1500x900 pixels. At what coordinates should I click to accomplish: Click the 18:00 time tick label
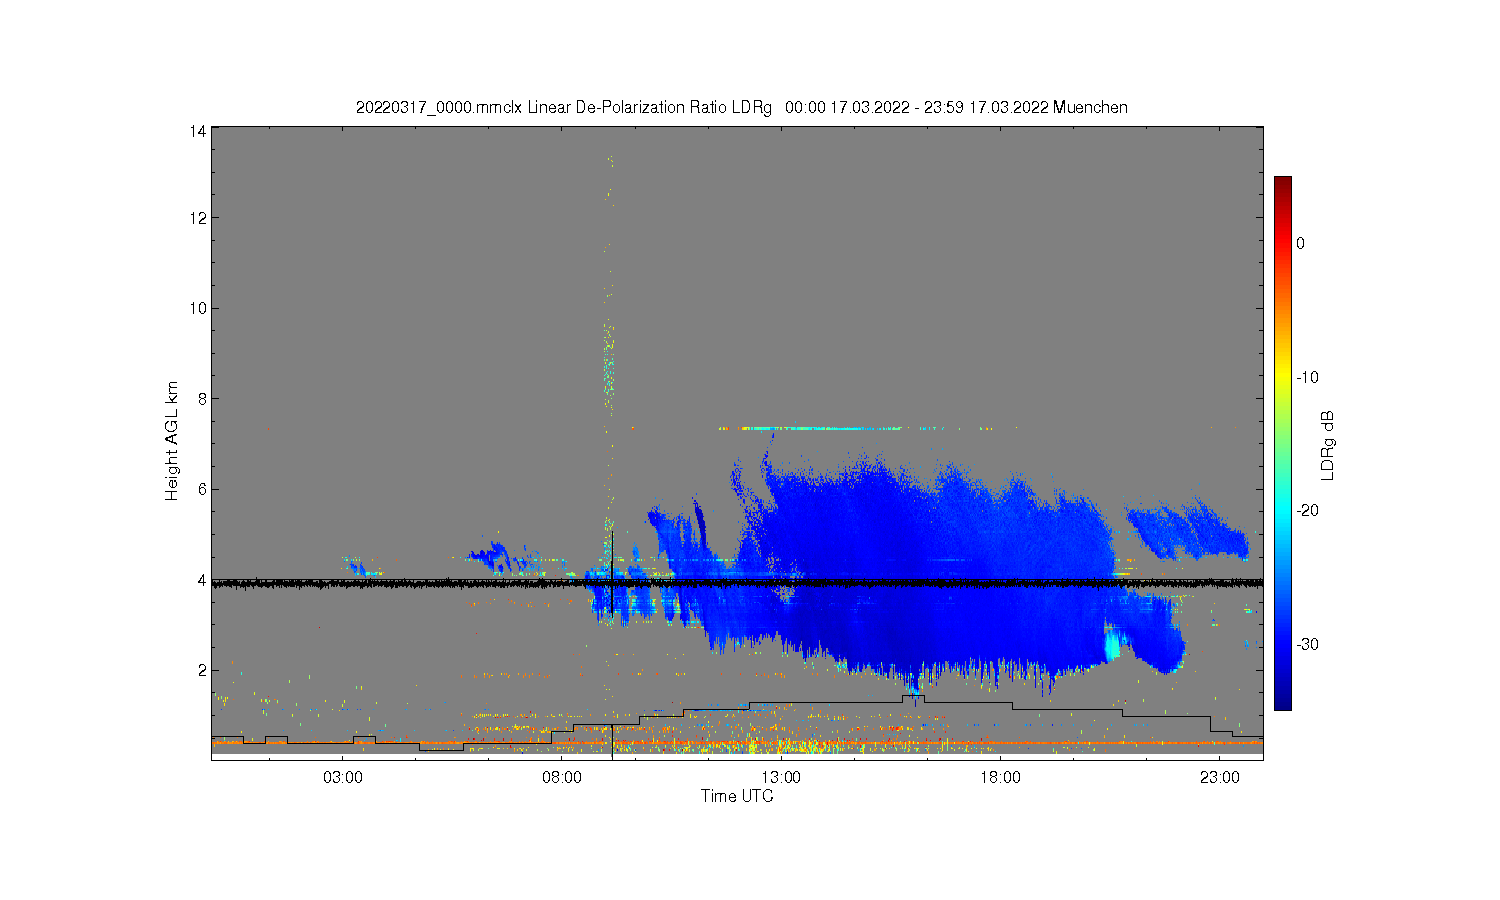(1000, 777)
